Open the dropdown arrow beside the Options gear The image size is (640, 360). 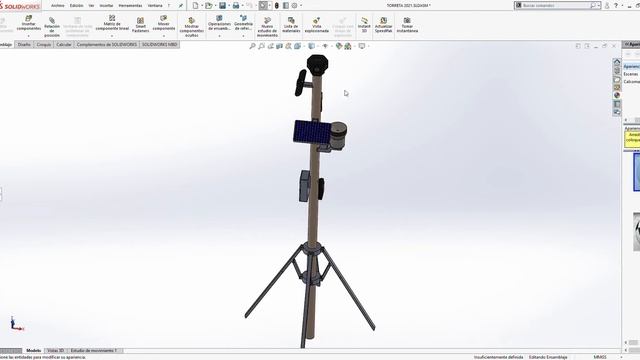pos(301,6)
